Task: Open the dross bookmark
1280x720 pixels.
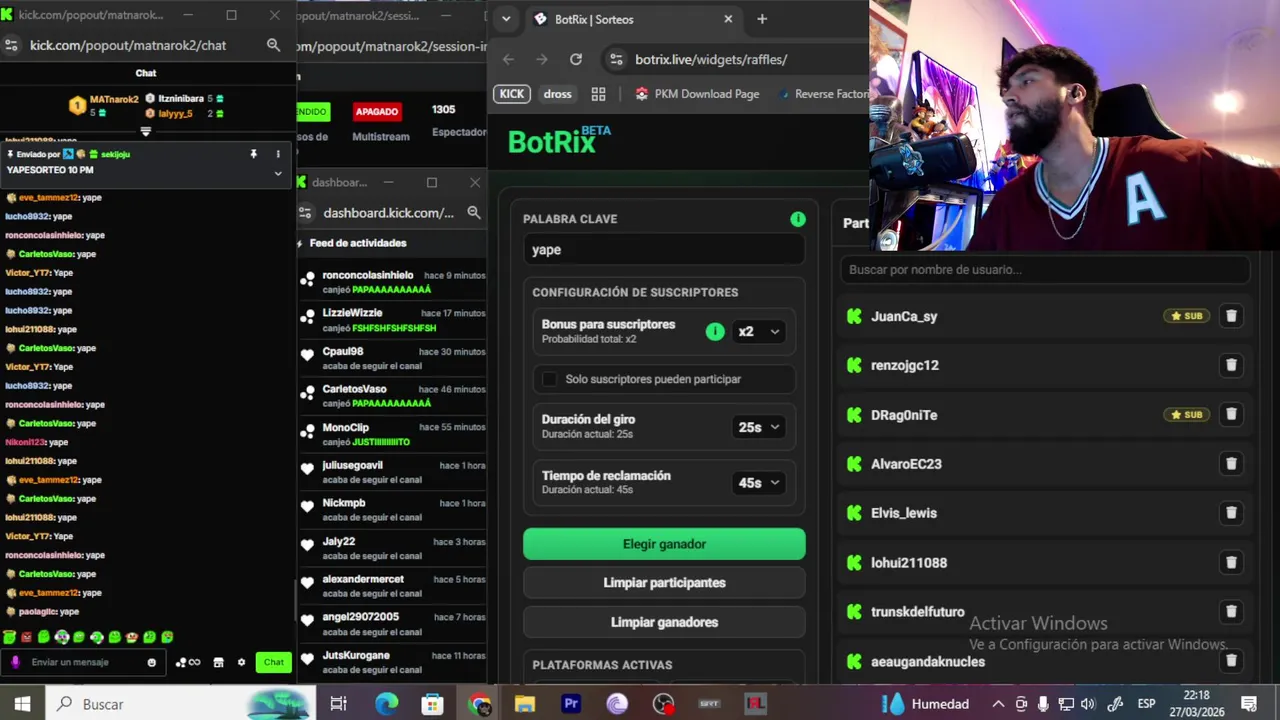Action: tap(557, 94)
